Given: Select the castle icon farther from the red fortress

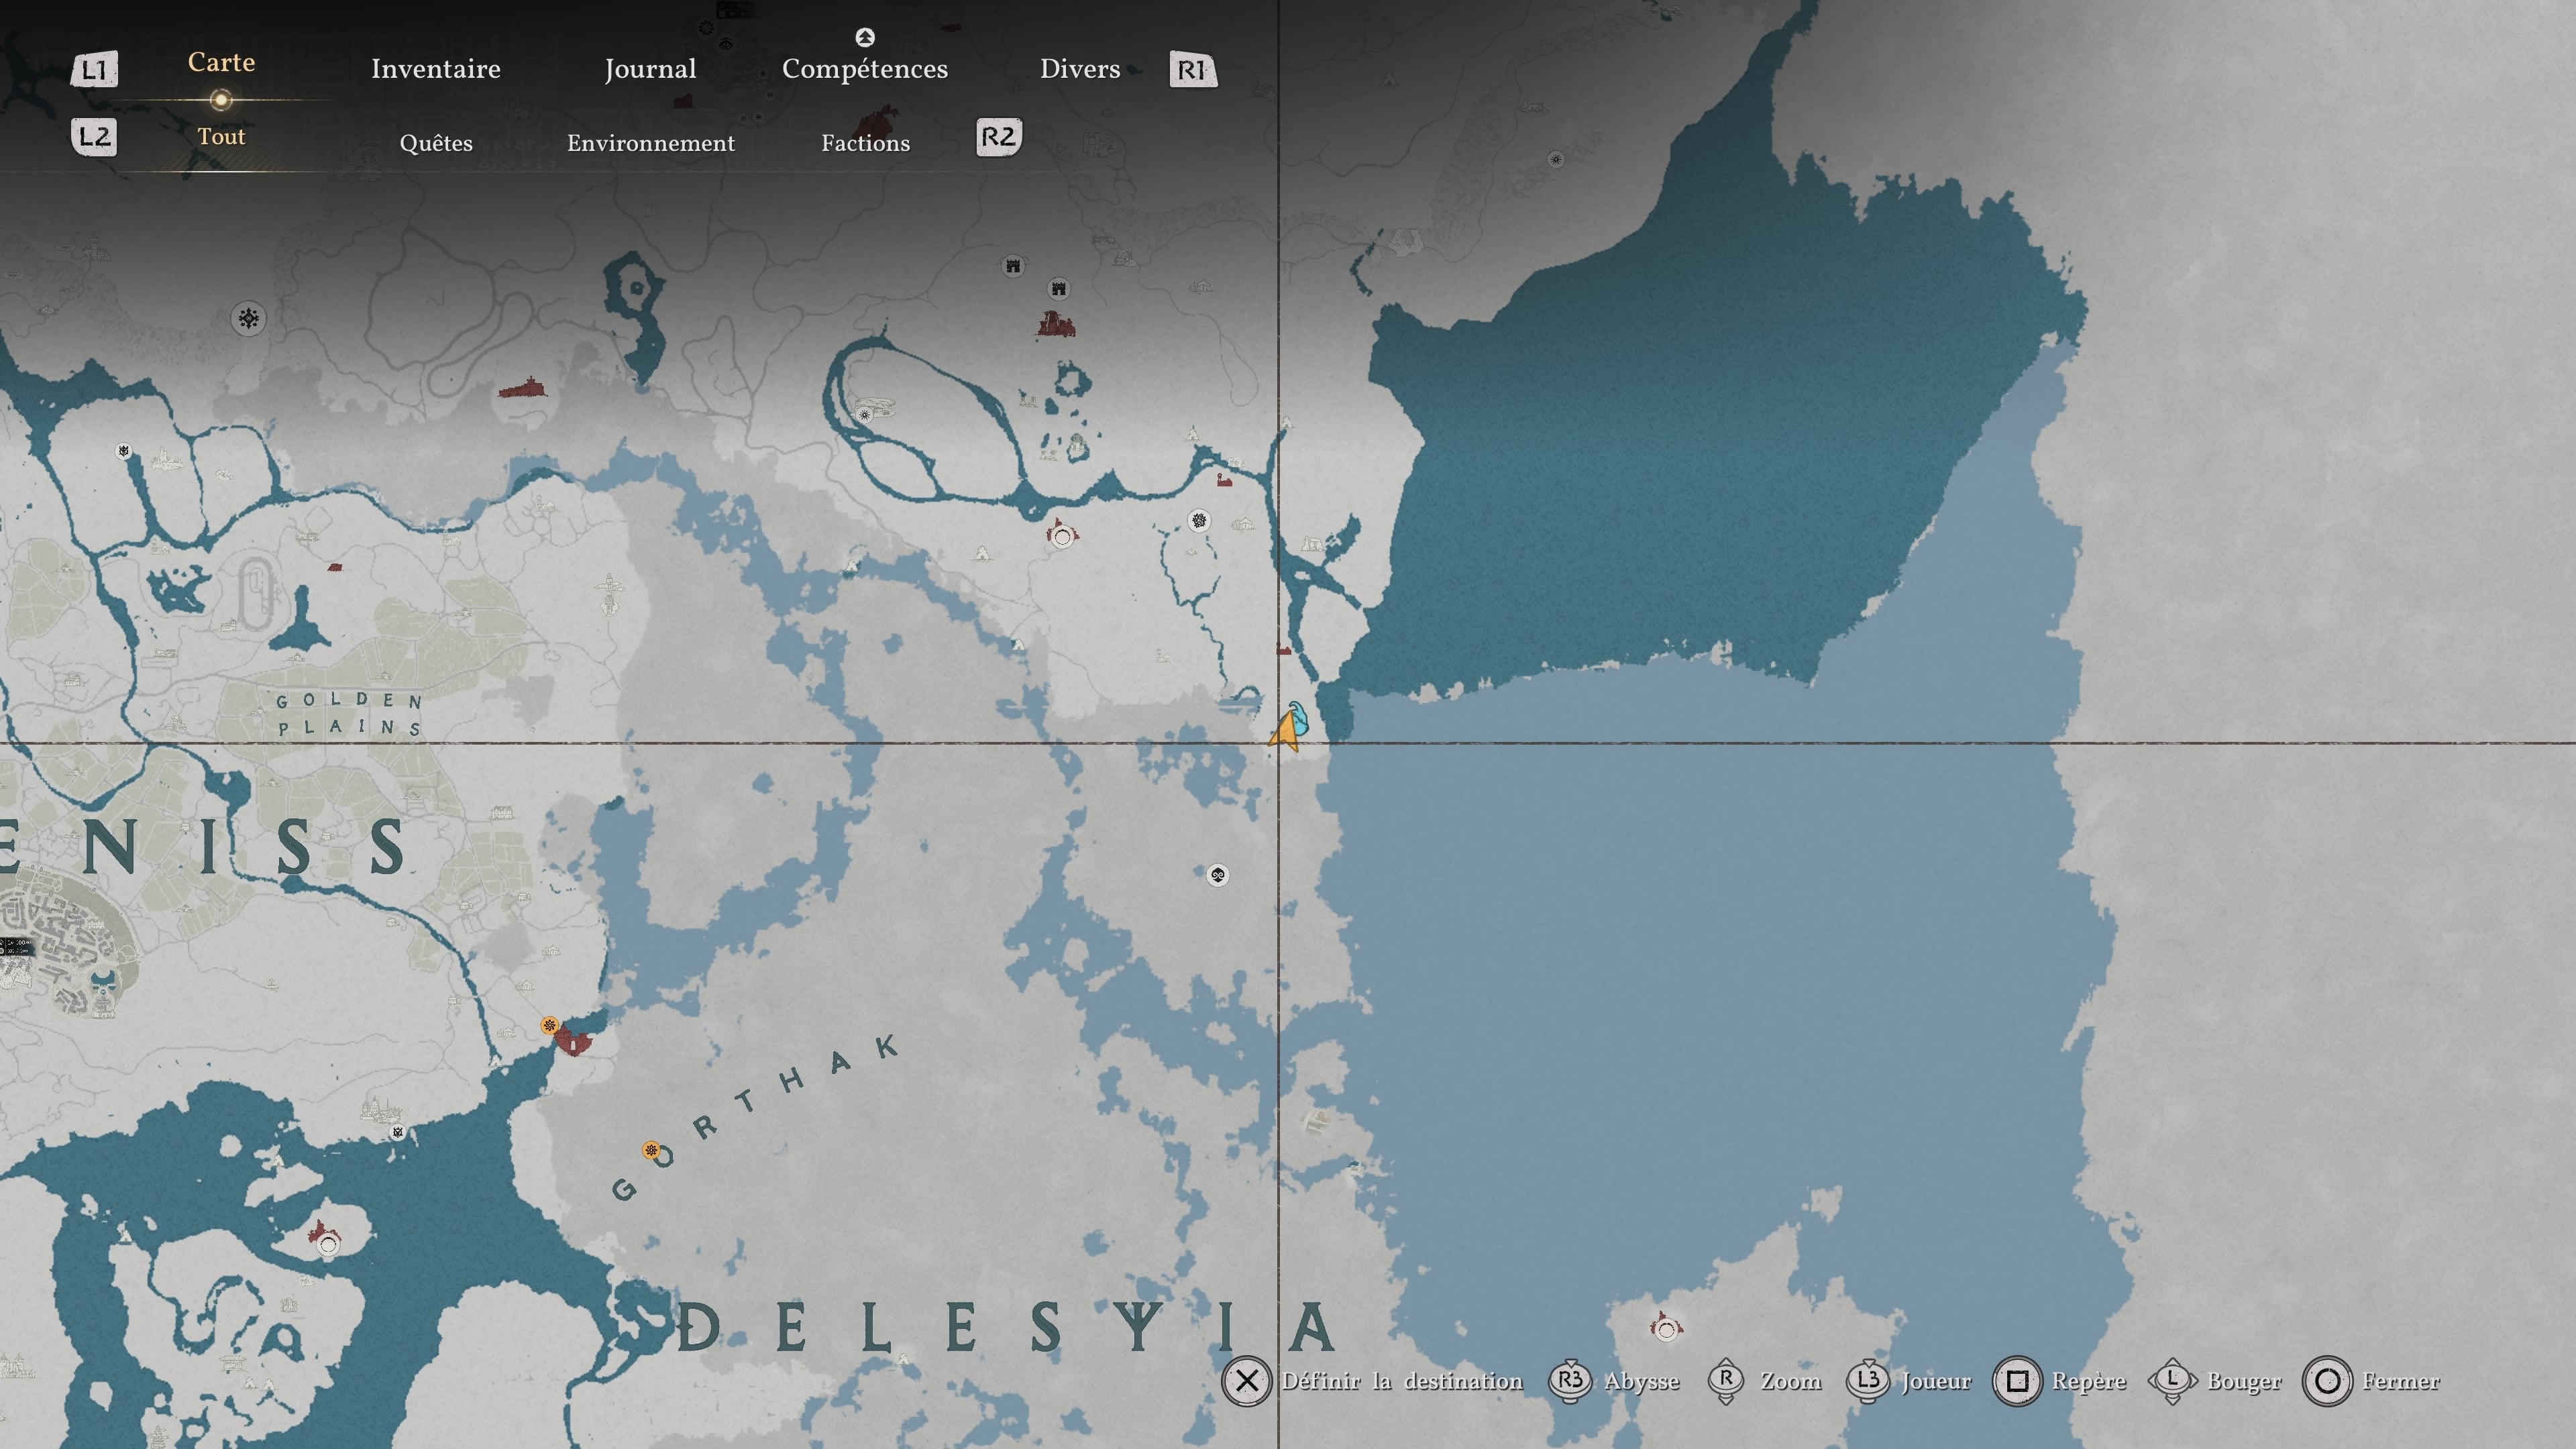Looking at the screenshot, I should pyautogui.click(x=1013, y=265).
